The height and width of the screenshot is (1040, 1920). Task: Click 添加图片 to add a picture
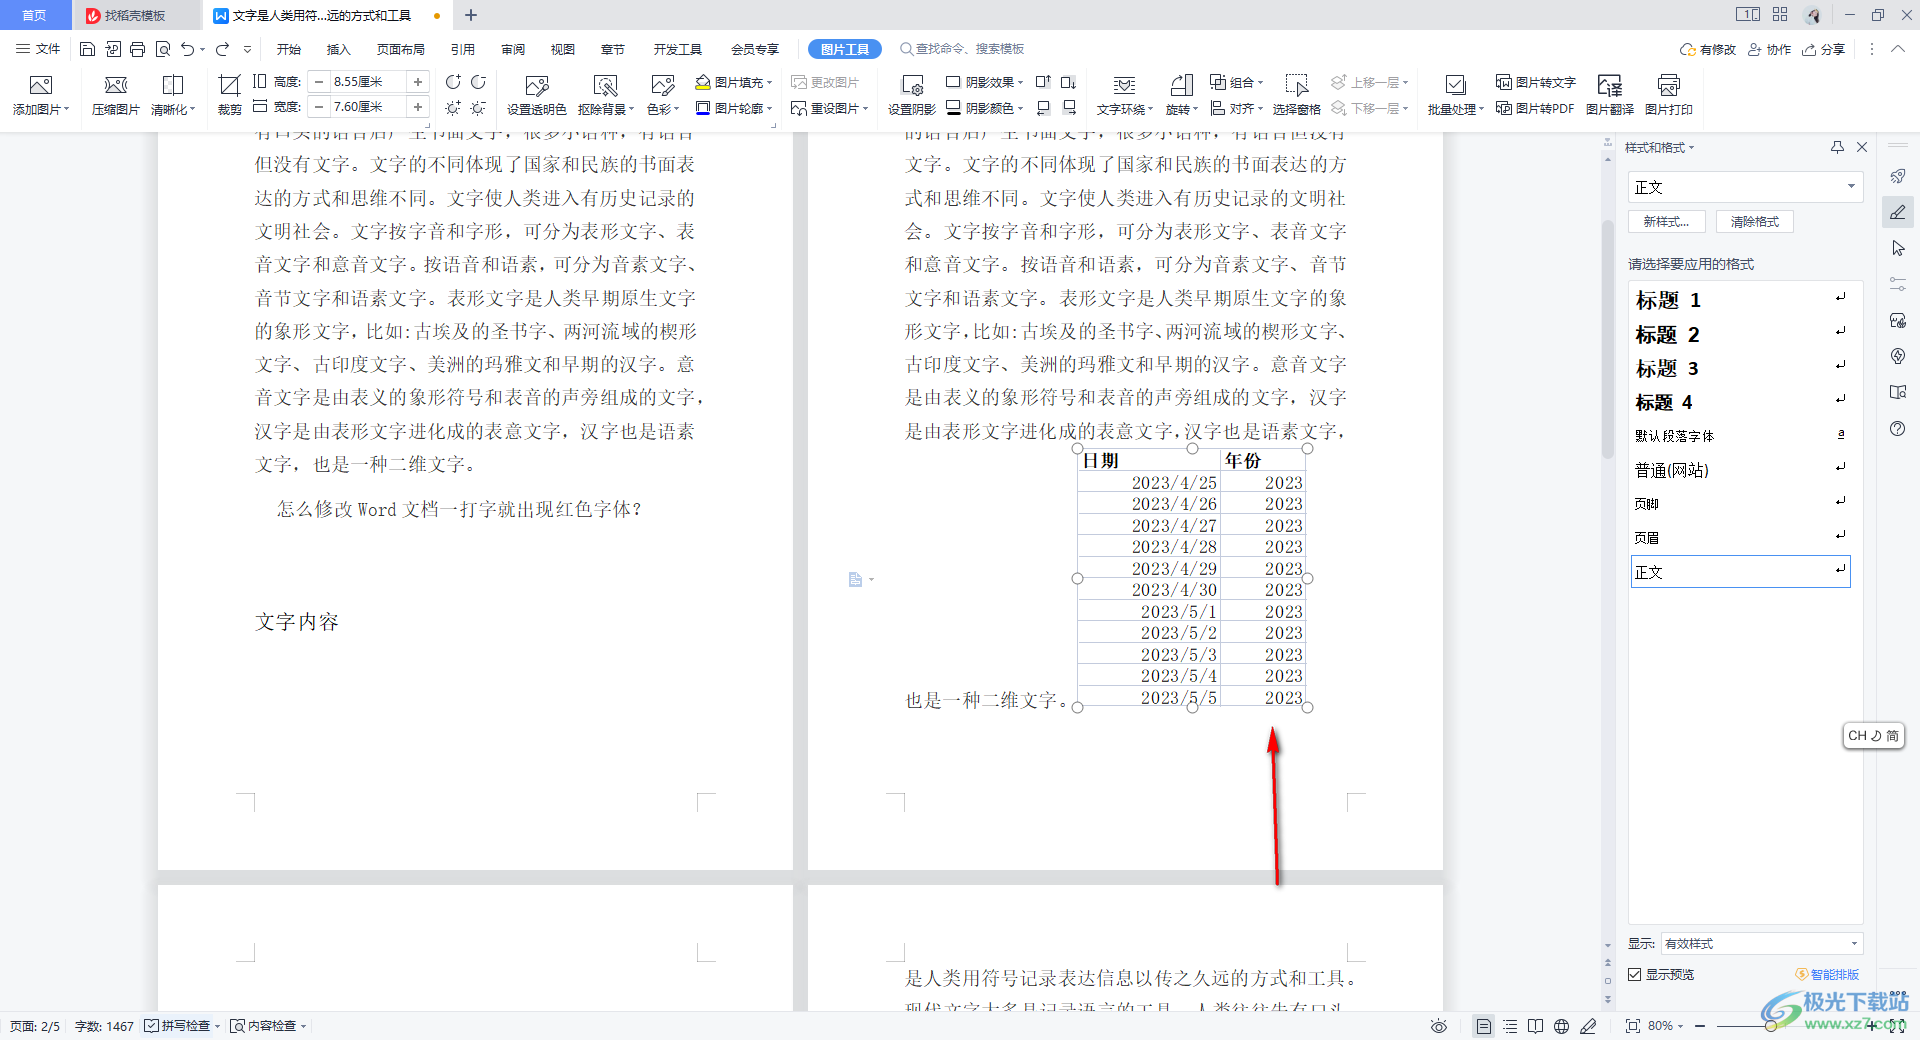(41, 96)
